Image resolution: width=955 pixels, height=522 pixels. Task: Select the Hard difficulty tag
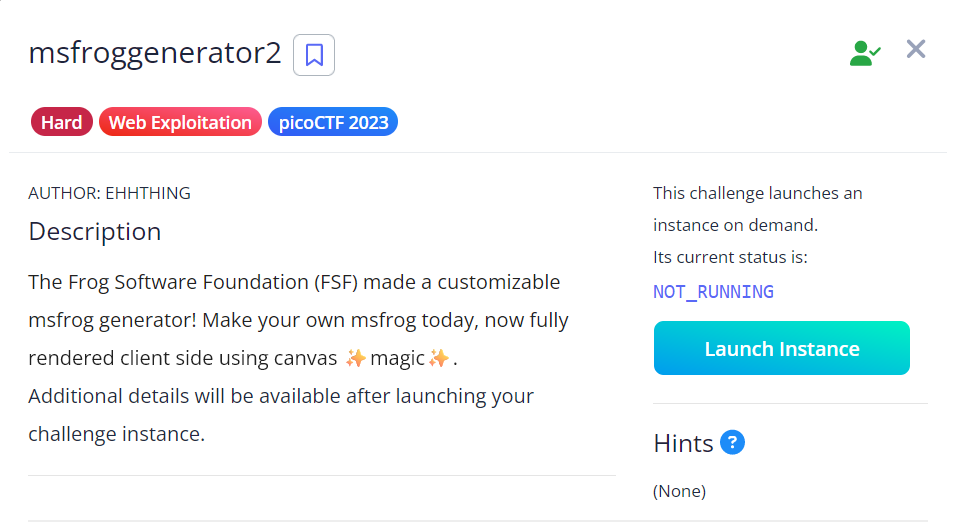pos(62,123)
